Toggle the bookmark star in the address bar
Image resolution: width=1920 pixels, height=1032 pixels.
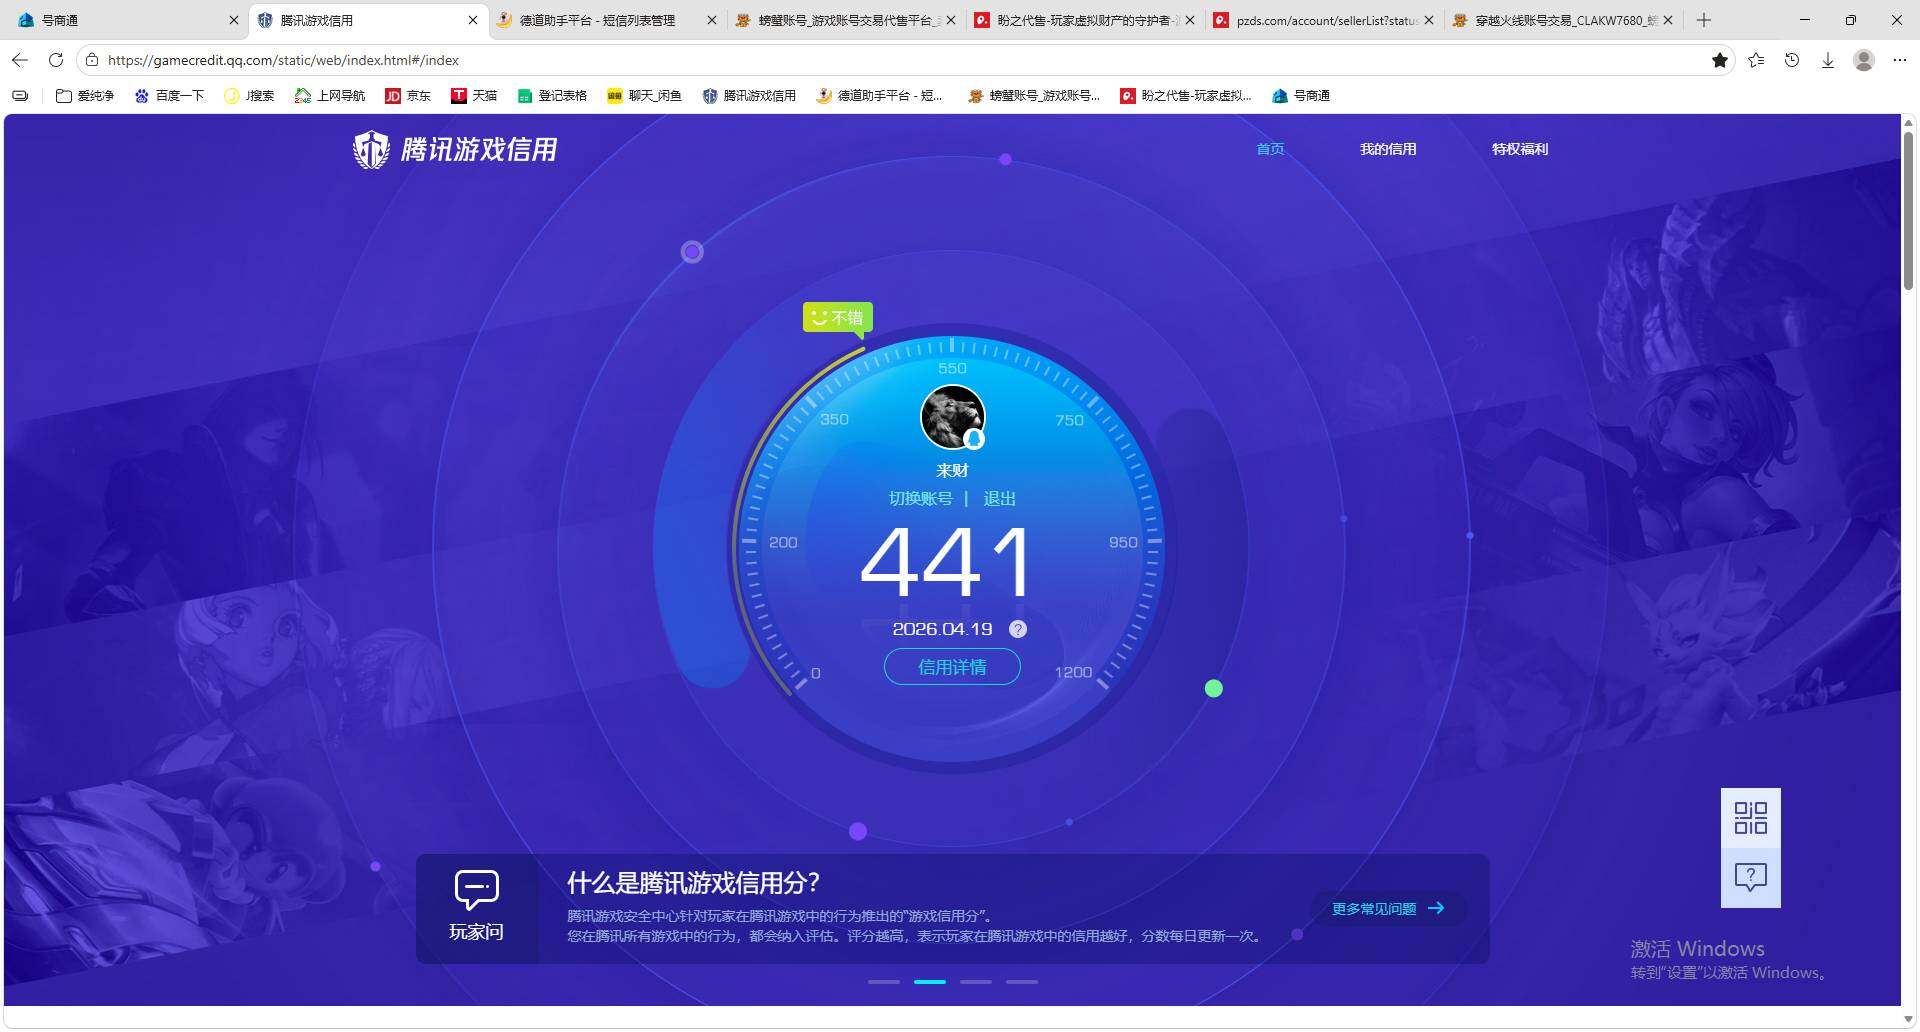coord(1720,60)
